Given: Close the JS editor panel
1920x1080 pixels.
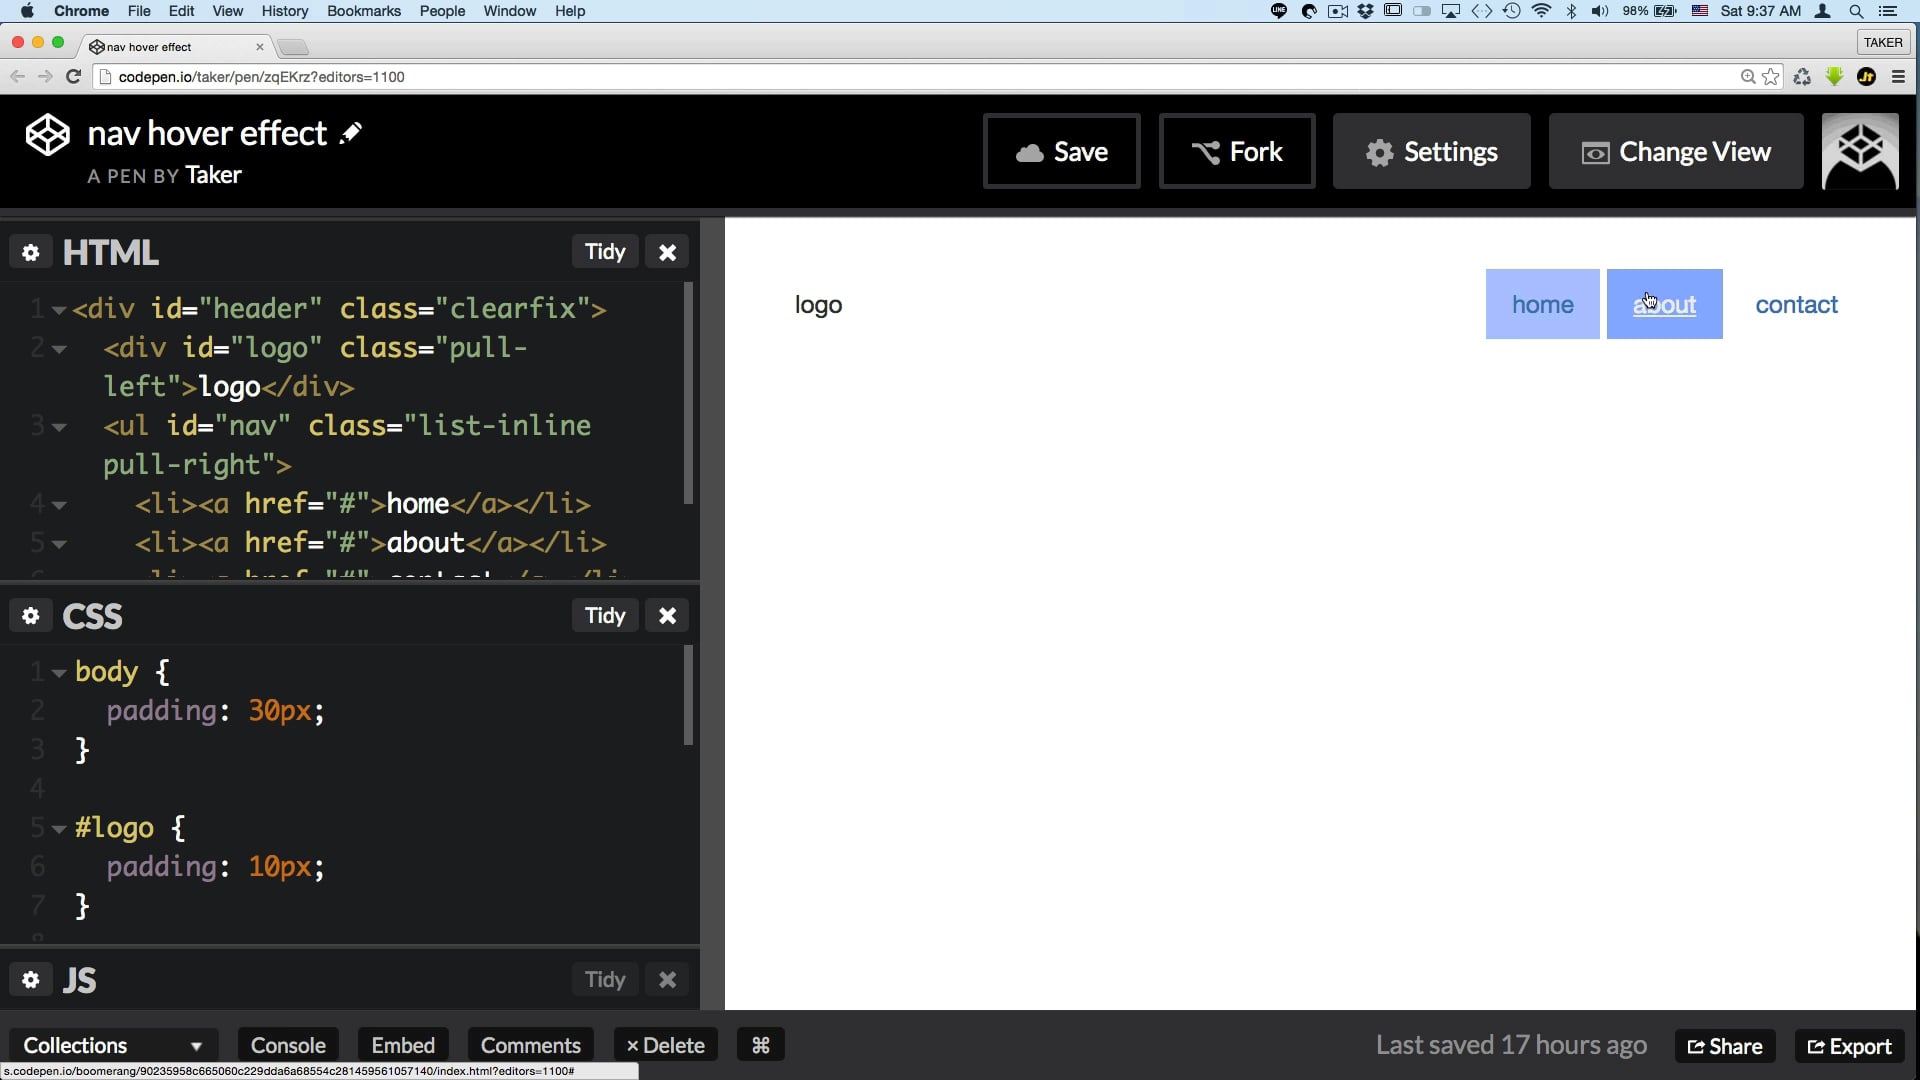Looking at the screenshot, I should coord(667,980).
